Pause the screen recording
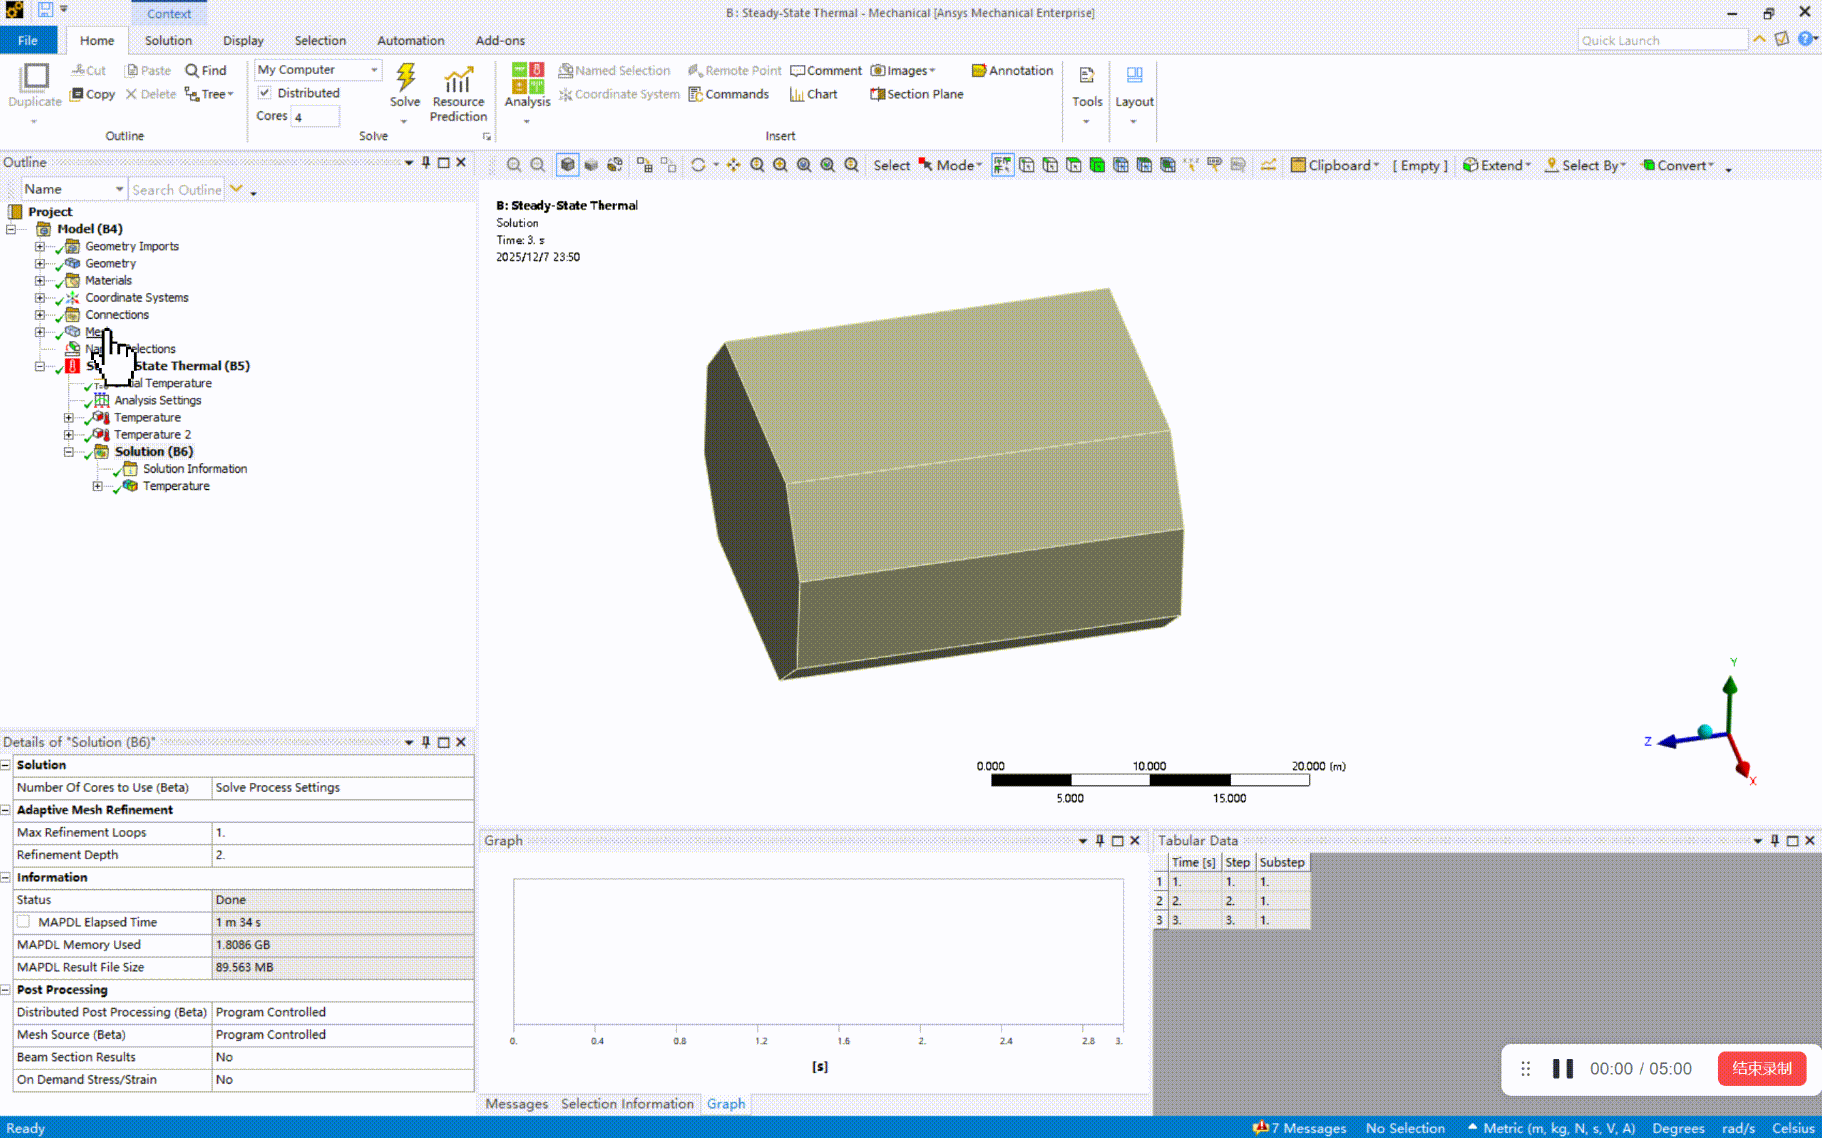The image size is (1822, 1138). coord(1562,1068)
